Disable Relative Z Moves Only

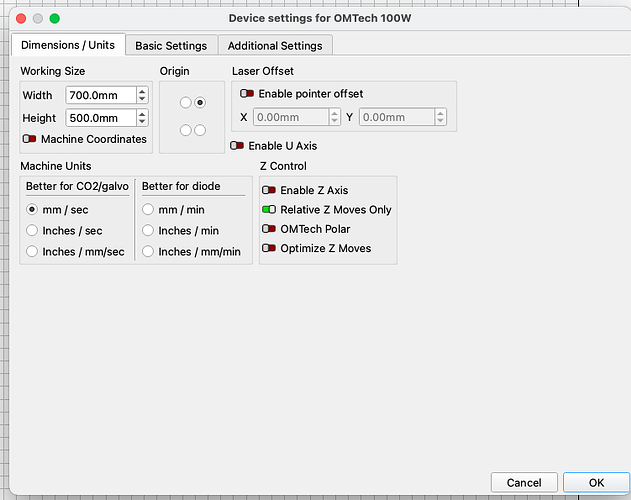tap(269, 210)
